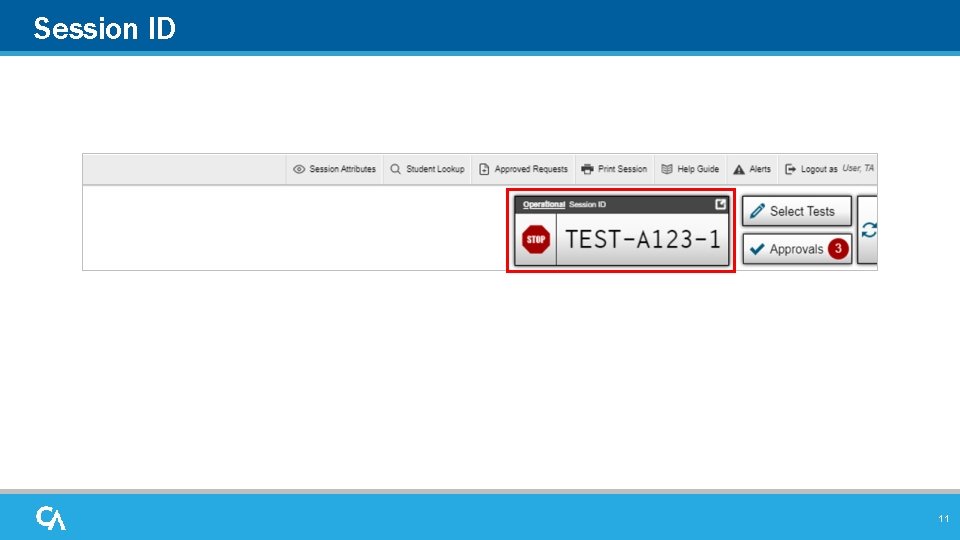Click the pop-out icon on the Session ID panel
The height and width of the screenshot is (540, 960).
[721, 204]
